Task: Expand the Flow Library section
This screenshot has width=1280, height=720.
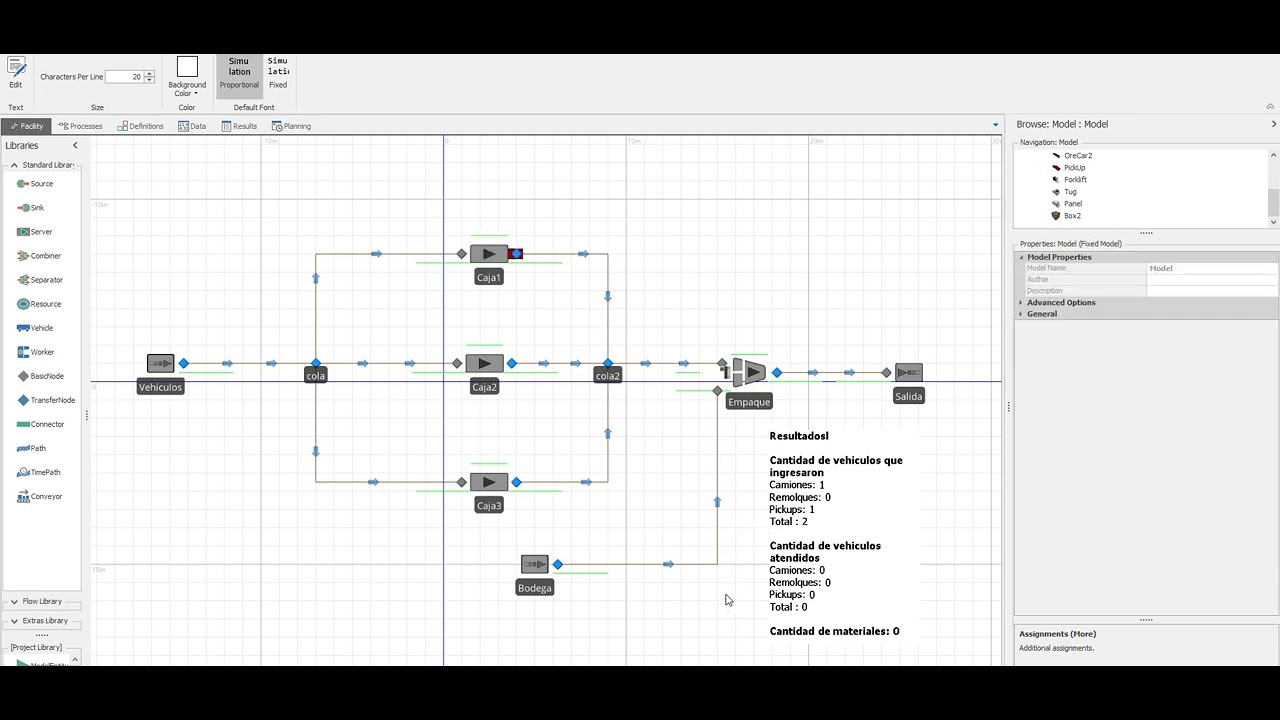Action: 42,602
